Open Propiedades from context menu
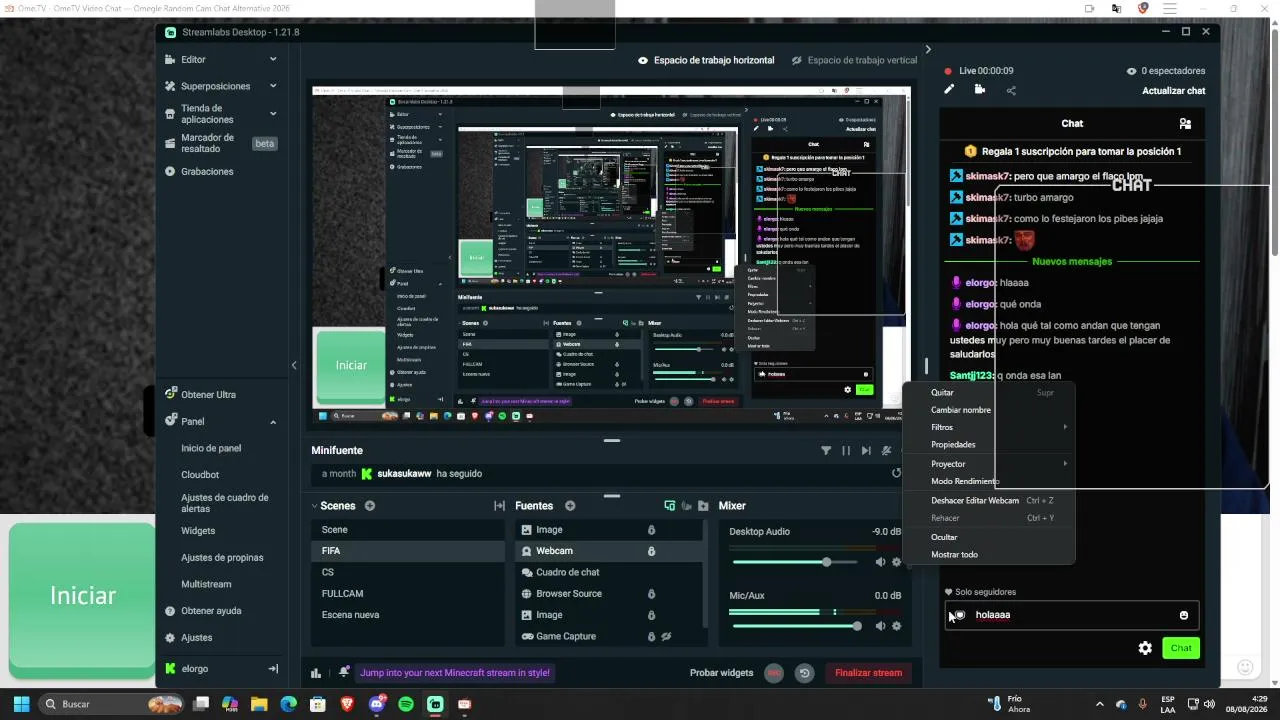This screenshot has height=720, width=1280. 989,445
